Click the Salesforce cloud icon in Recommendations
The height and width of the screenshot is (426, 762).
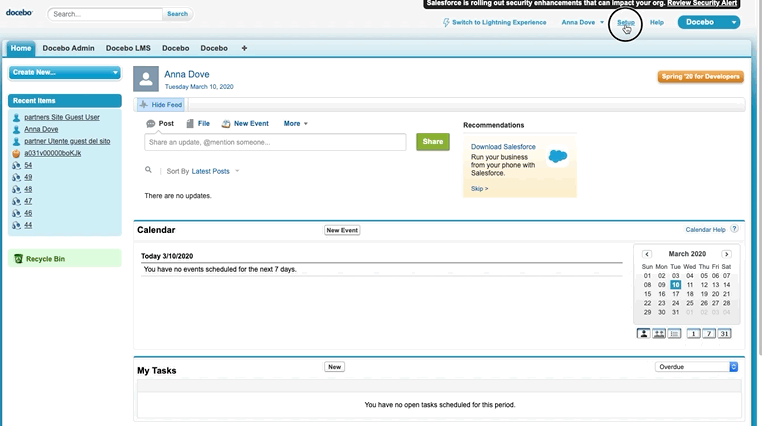tap(557, 156)
